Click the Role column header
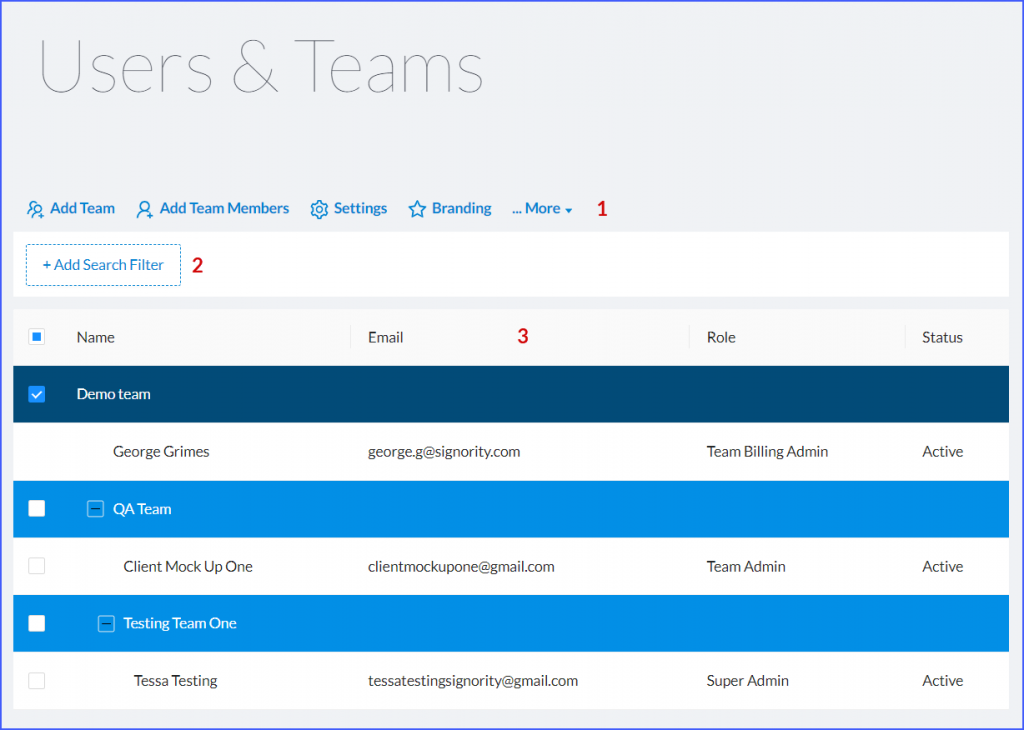This screenshot has height=730, width=1024. [721, 337]
